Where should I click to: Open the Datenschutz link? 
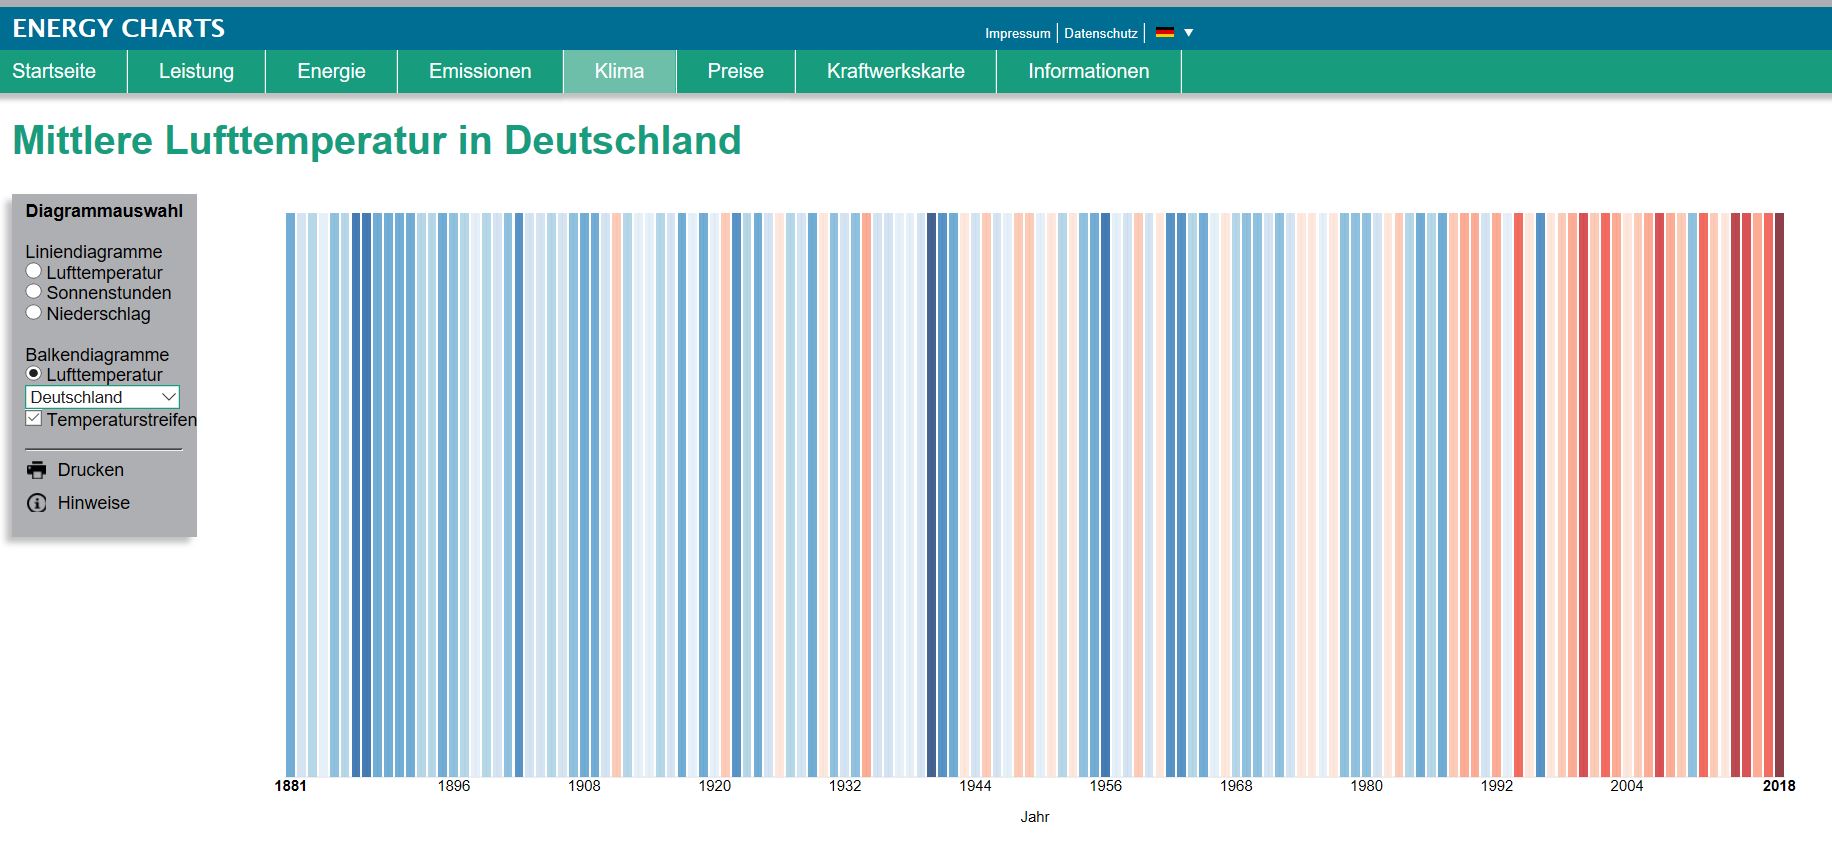coord(1101,33)
